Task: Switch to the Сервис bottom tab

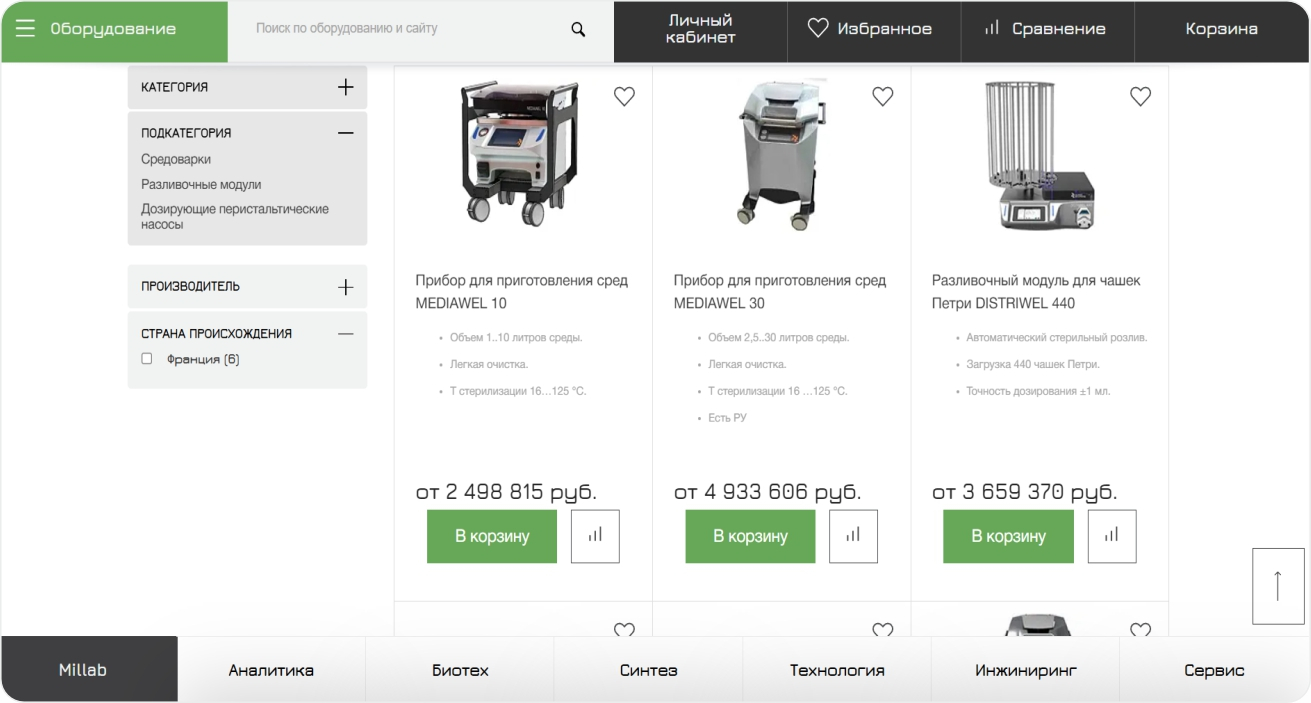Action: (1214, 670)
